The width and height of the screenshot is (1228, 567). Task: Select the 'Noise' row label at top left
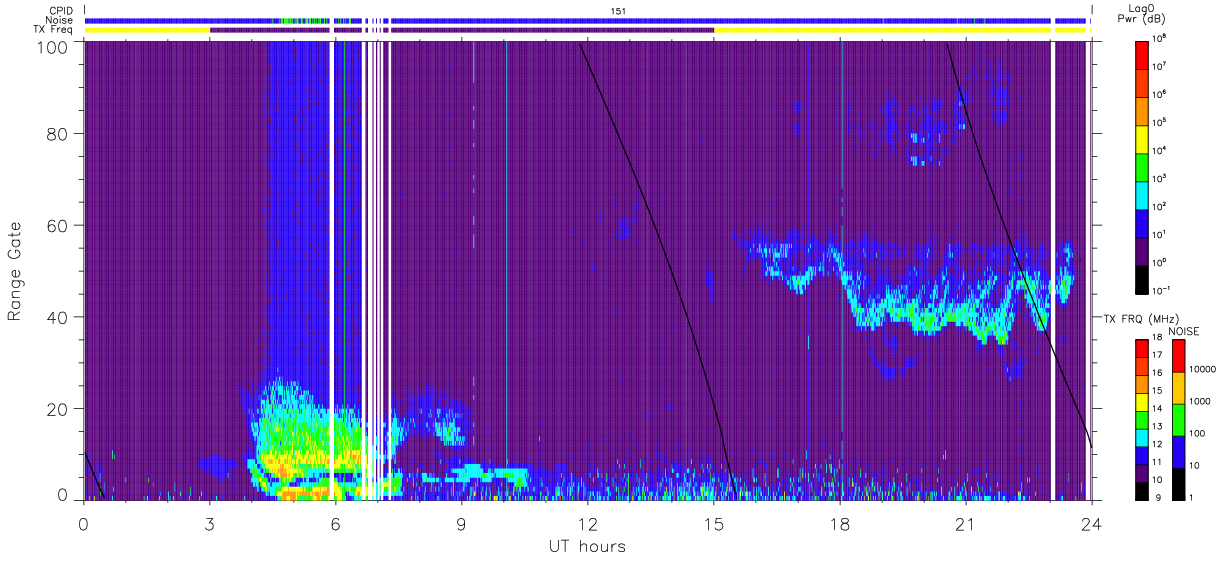point(60,20)
